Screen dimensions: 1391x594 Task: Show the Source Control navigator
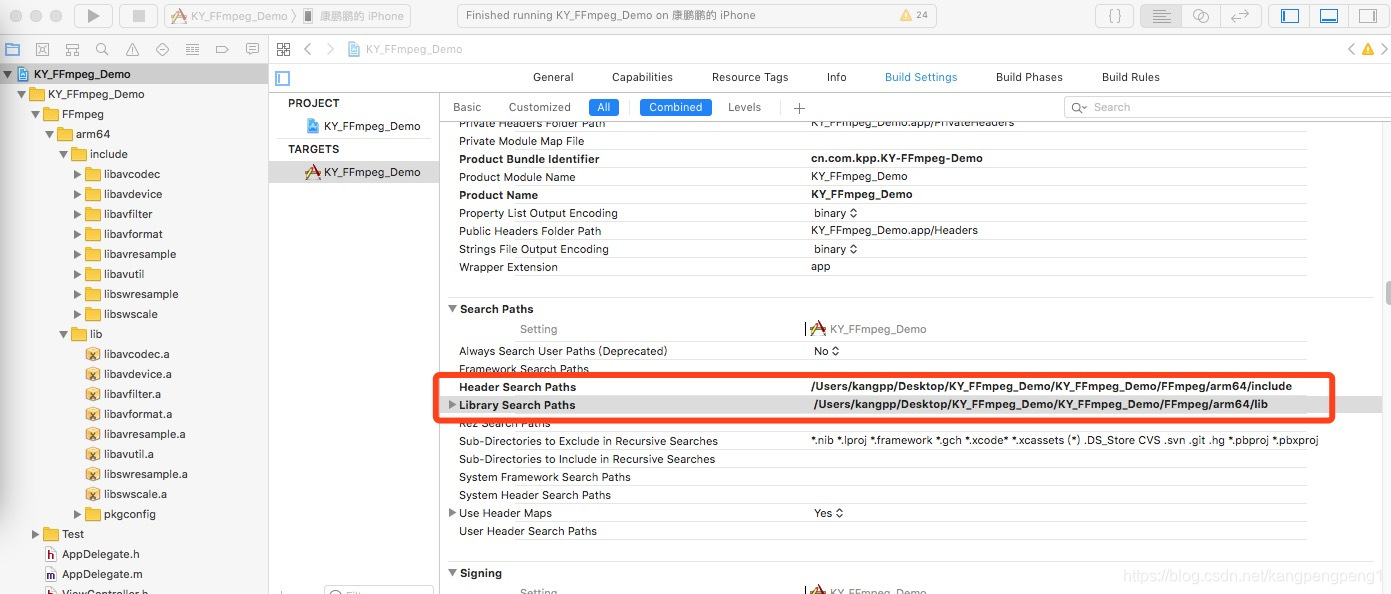pos(42,49)
